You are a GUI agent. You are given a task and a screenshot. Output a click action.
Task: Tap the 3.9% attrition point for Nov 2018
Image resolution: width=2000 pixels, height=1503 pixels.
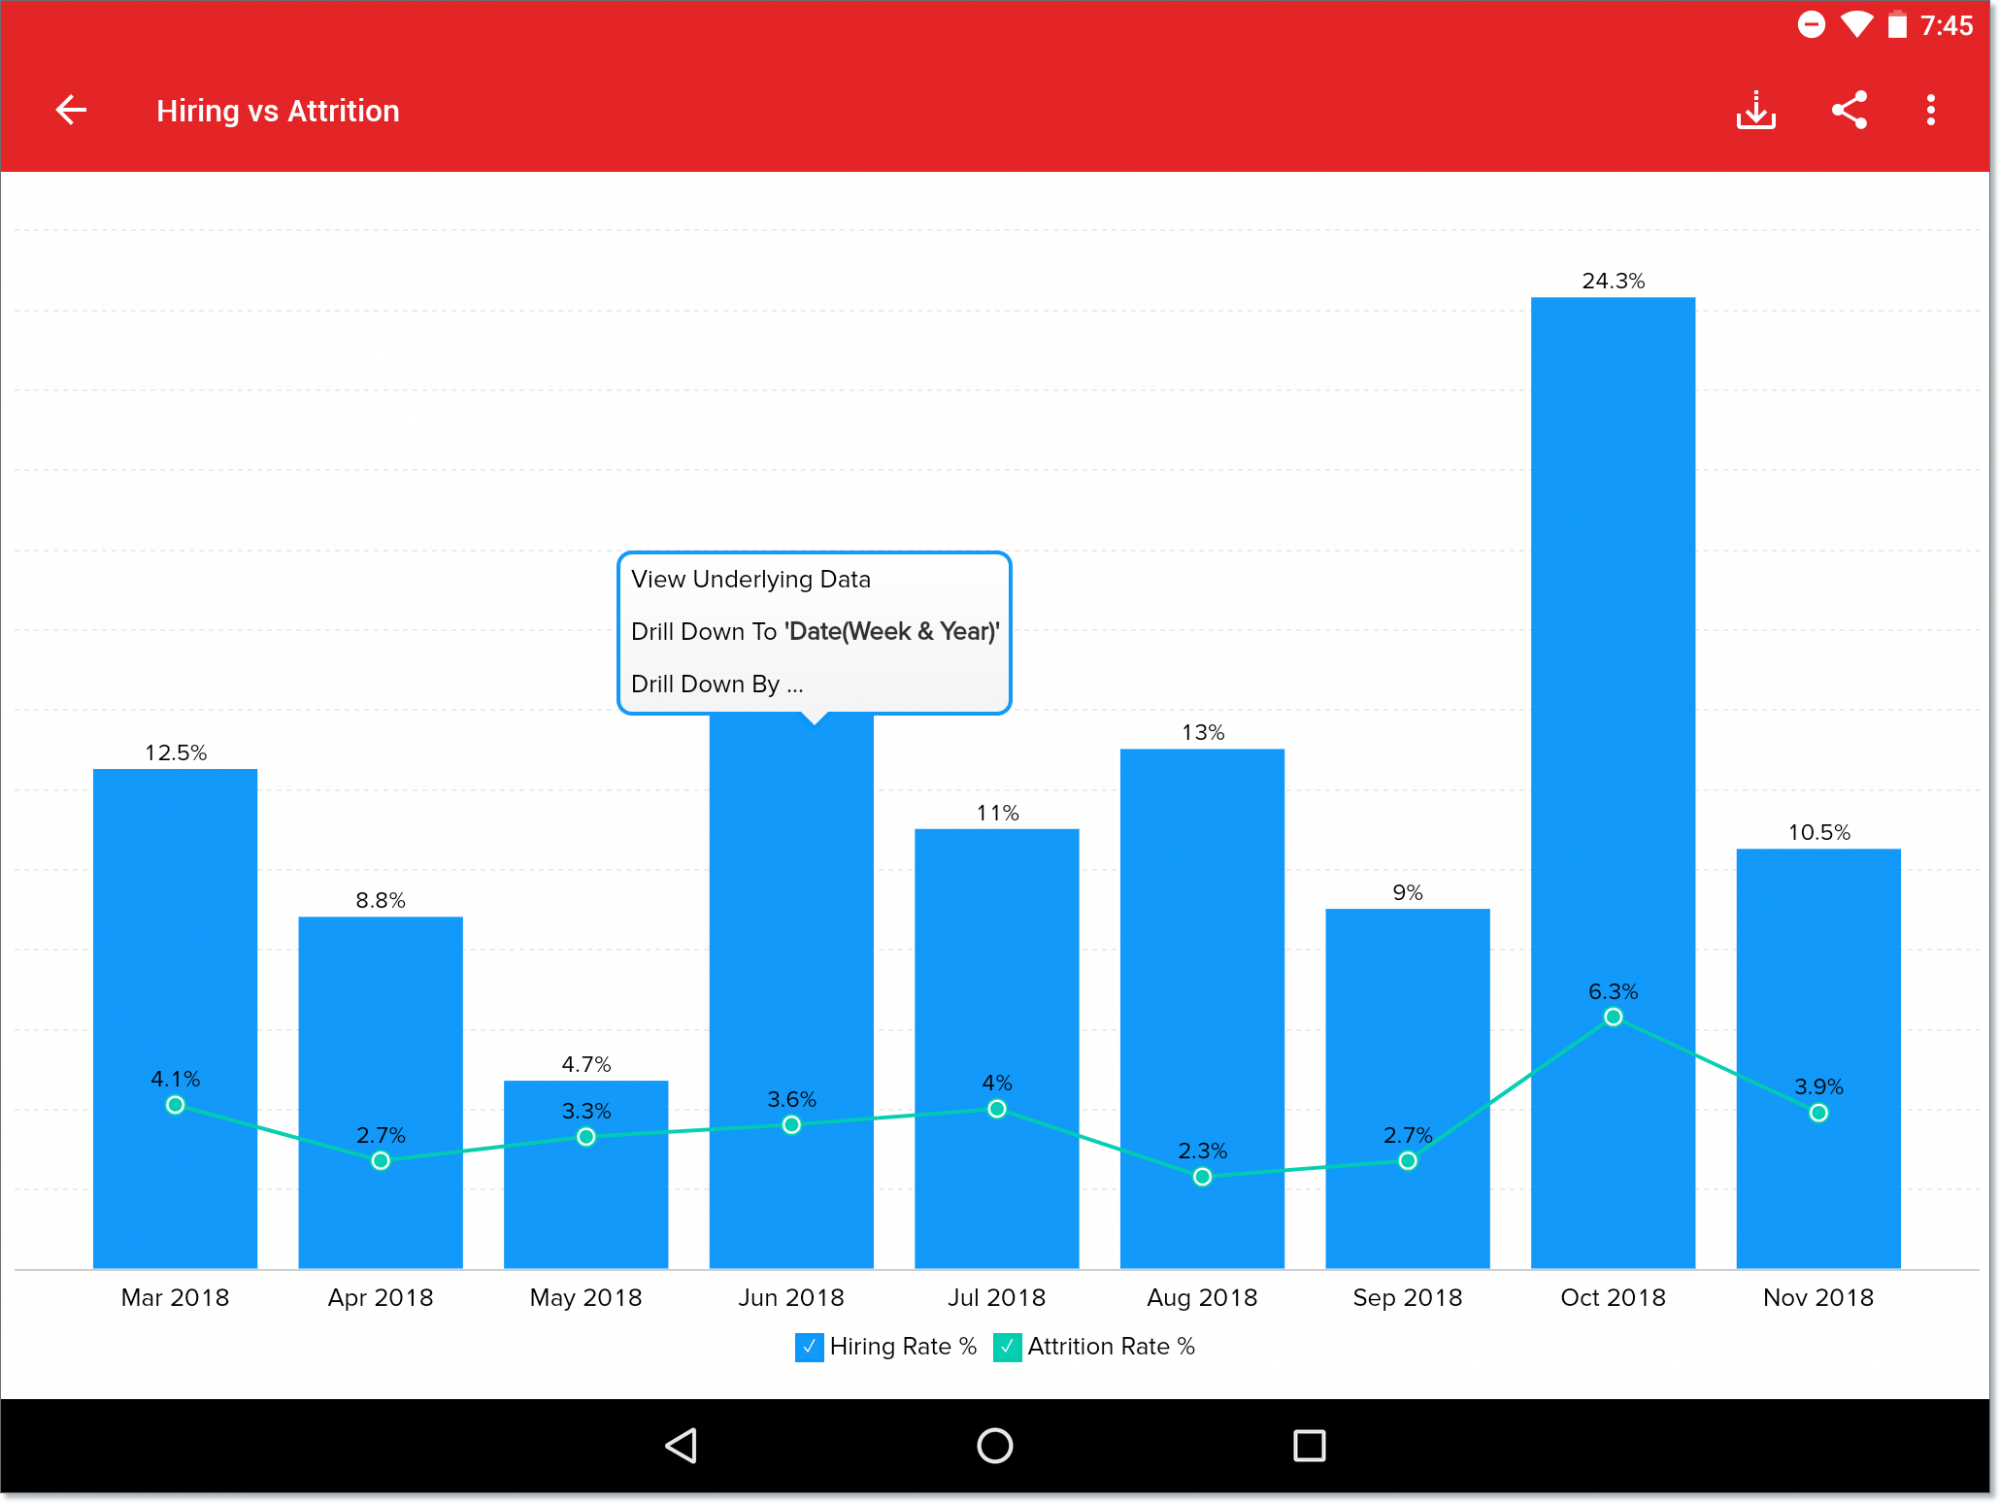coord(1819,1113)
